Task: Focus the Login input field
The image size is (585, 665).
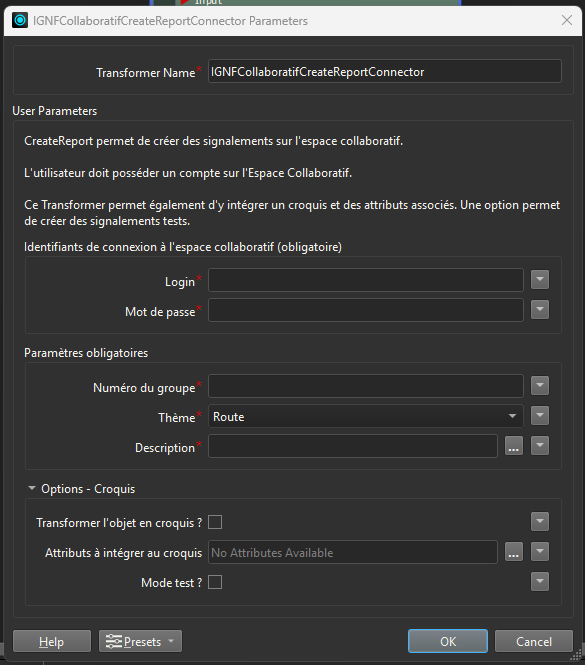Action: (366, 280)
